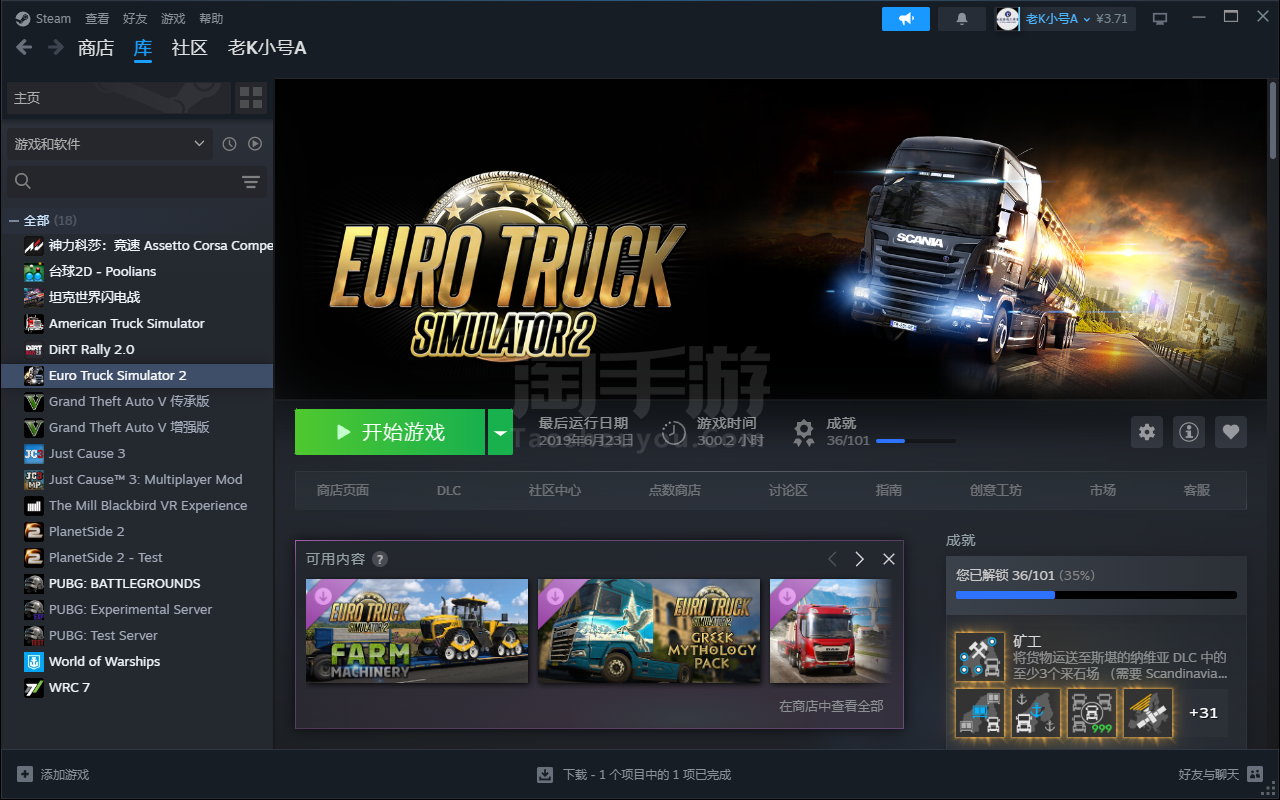Open friends and chat icon

pos(1254,774)
